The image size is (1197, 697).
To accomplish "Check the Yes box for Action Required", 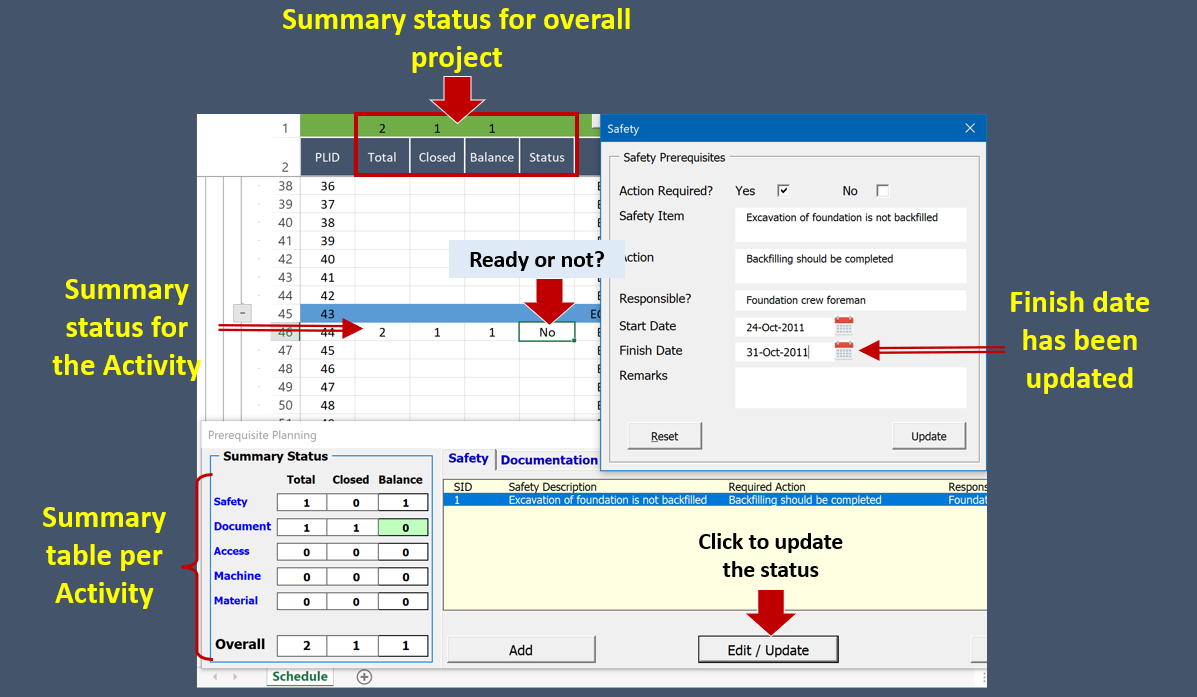I will tap(783, 191).
